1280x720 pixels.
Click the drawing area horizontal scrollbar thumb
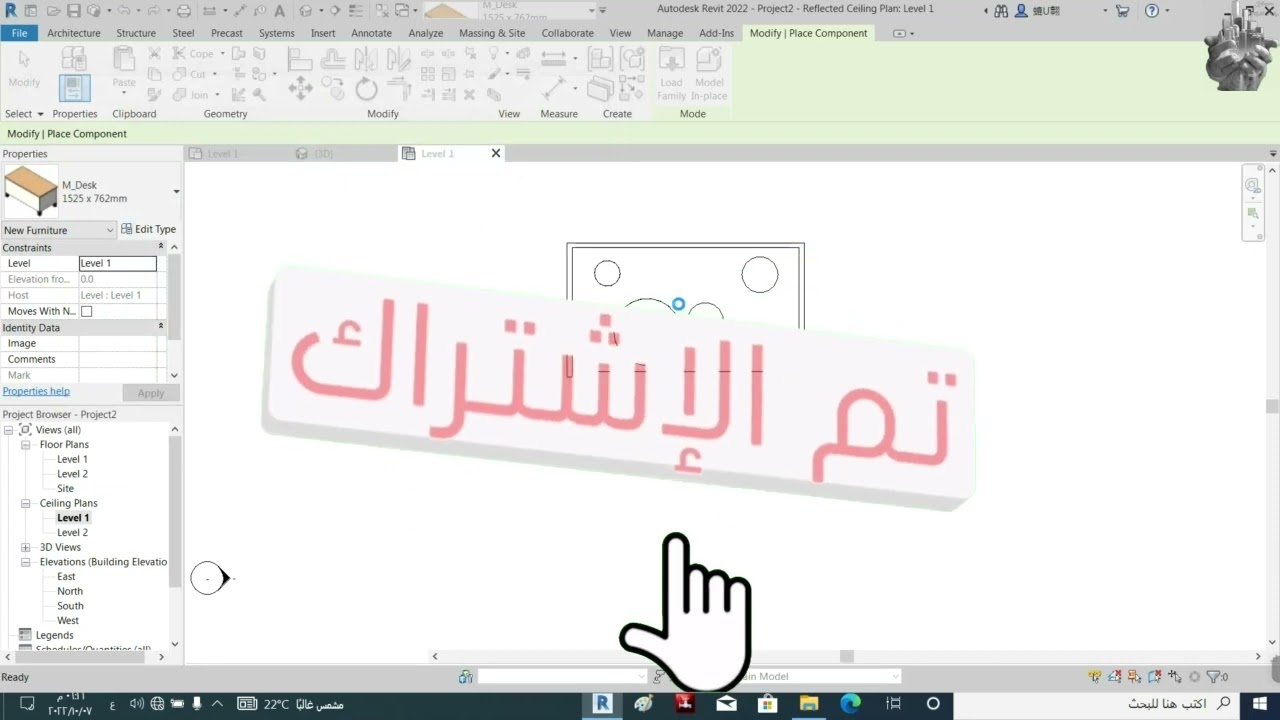point(847,656)
